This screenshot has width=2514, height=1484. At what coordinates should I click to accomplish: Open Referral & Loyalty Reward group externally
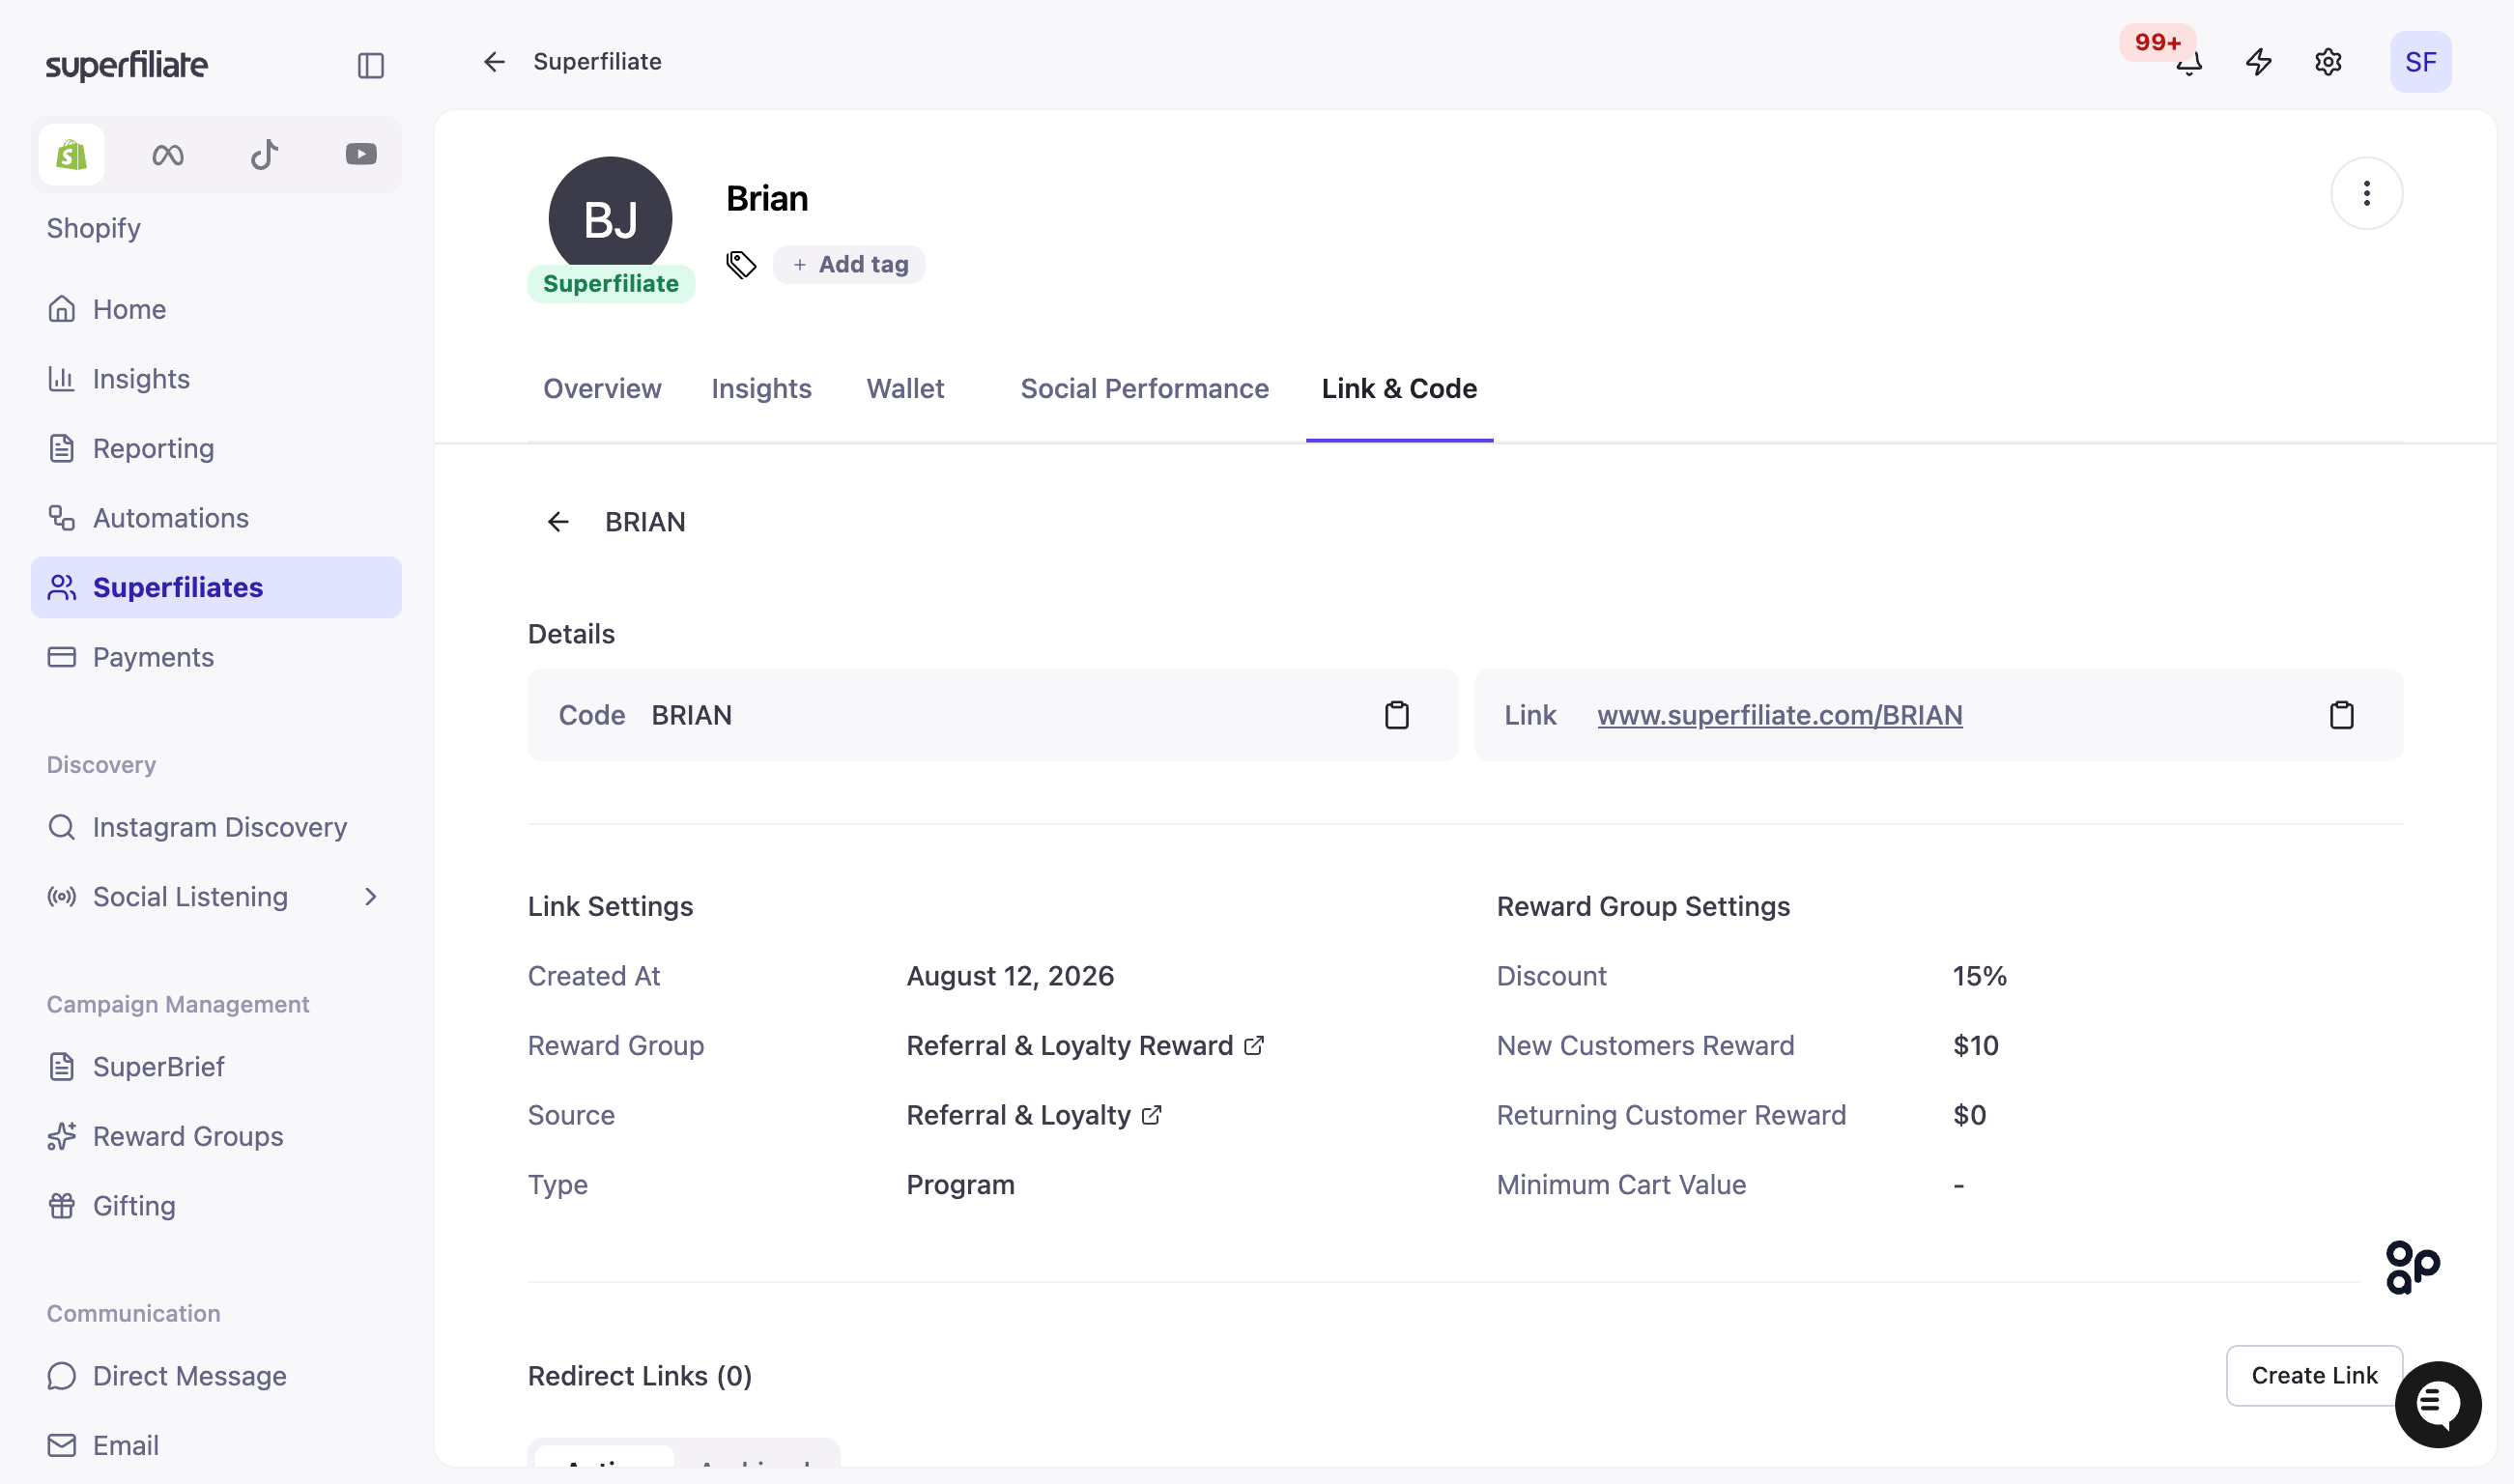1254,1045
